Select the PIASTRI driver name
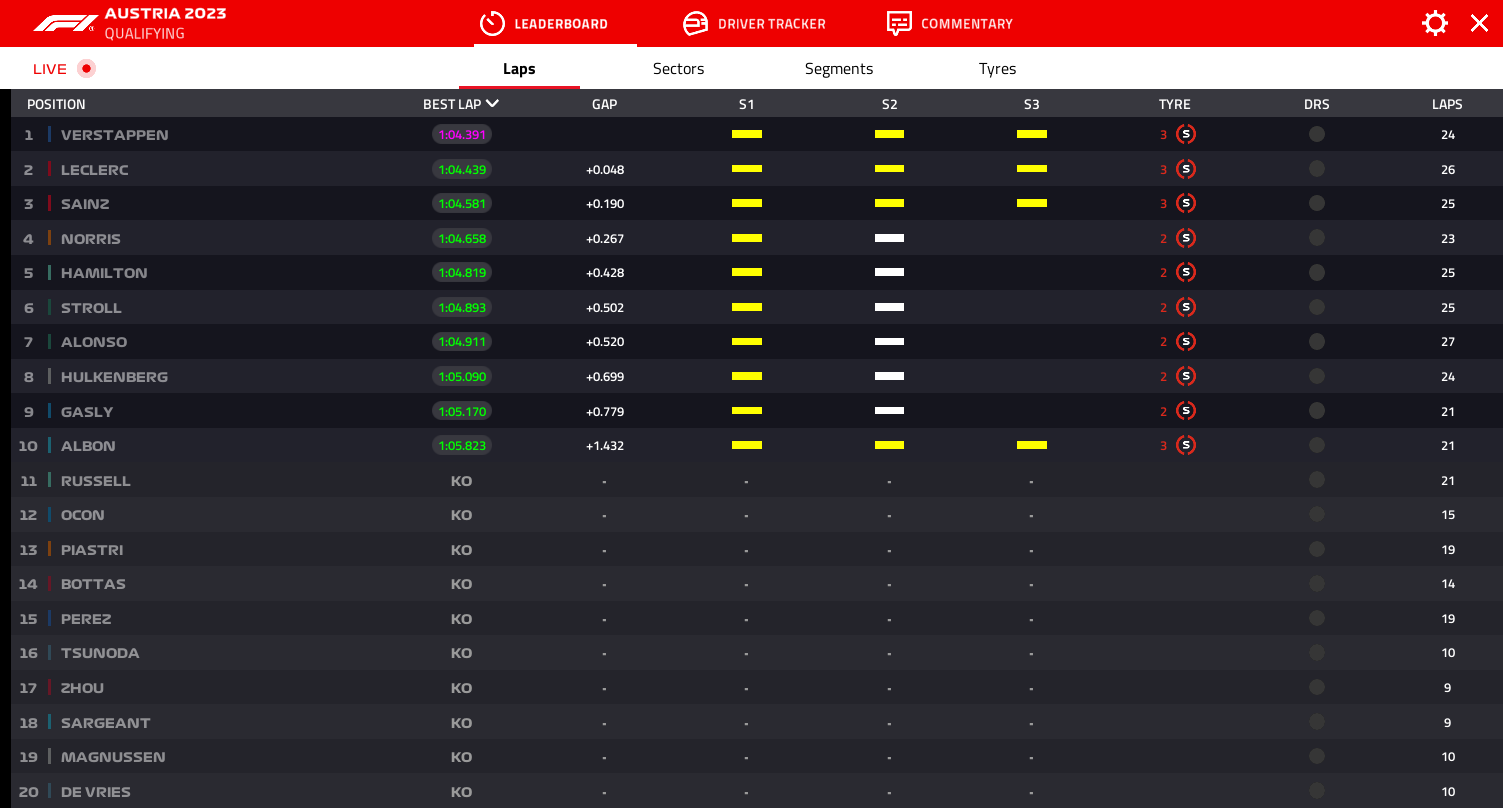Image resolution: width=1503 pixels, height=808 pixels. pos(92,549)
